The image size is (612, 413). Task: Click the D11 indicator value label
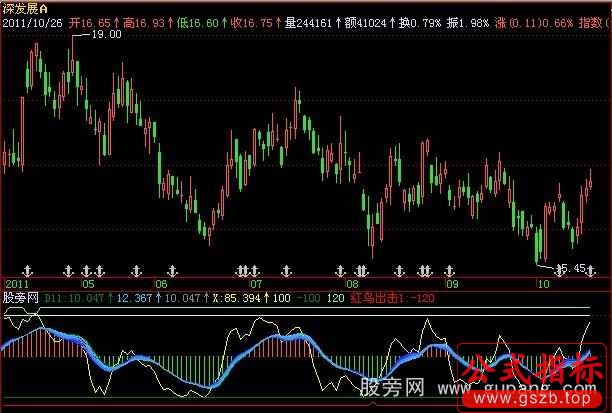(x=73, y=297)
